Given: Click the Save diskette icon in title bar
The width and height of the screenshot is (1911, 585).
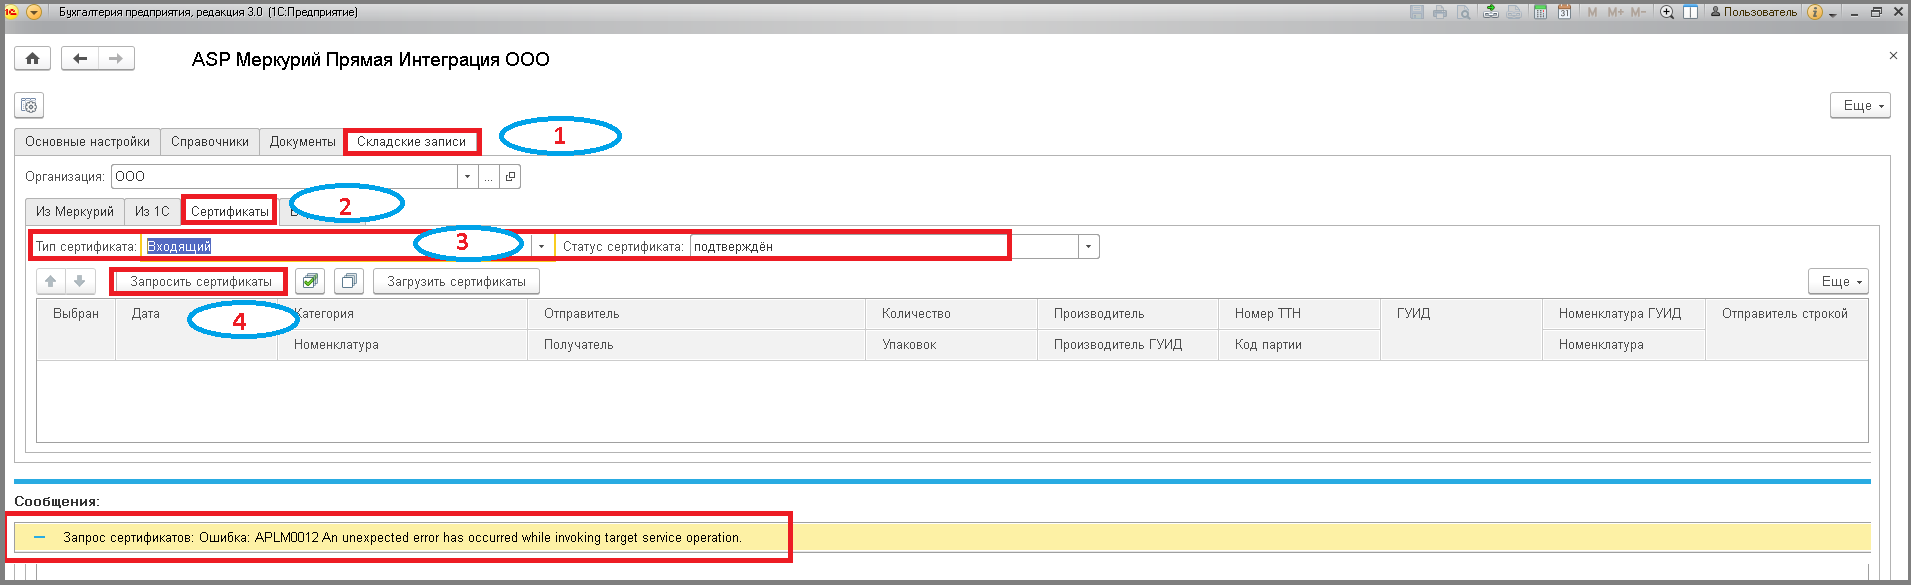Looking at the screenshot, I should coord(1417,12).
